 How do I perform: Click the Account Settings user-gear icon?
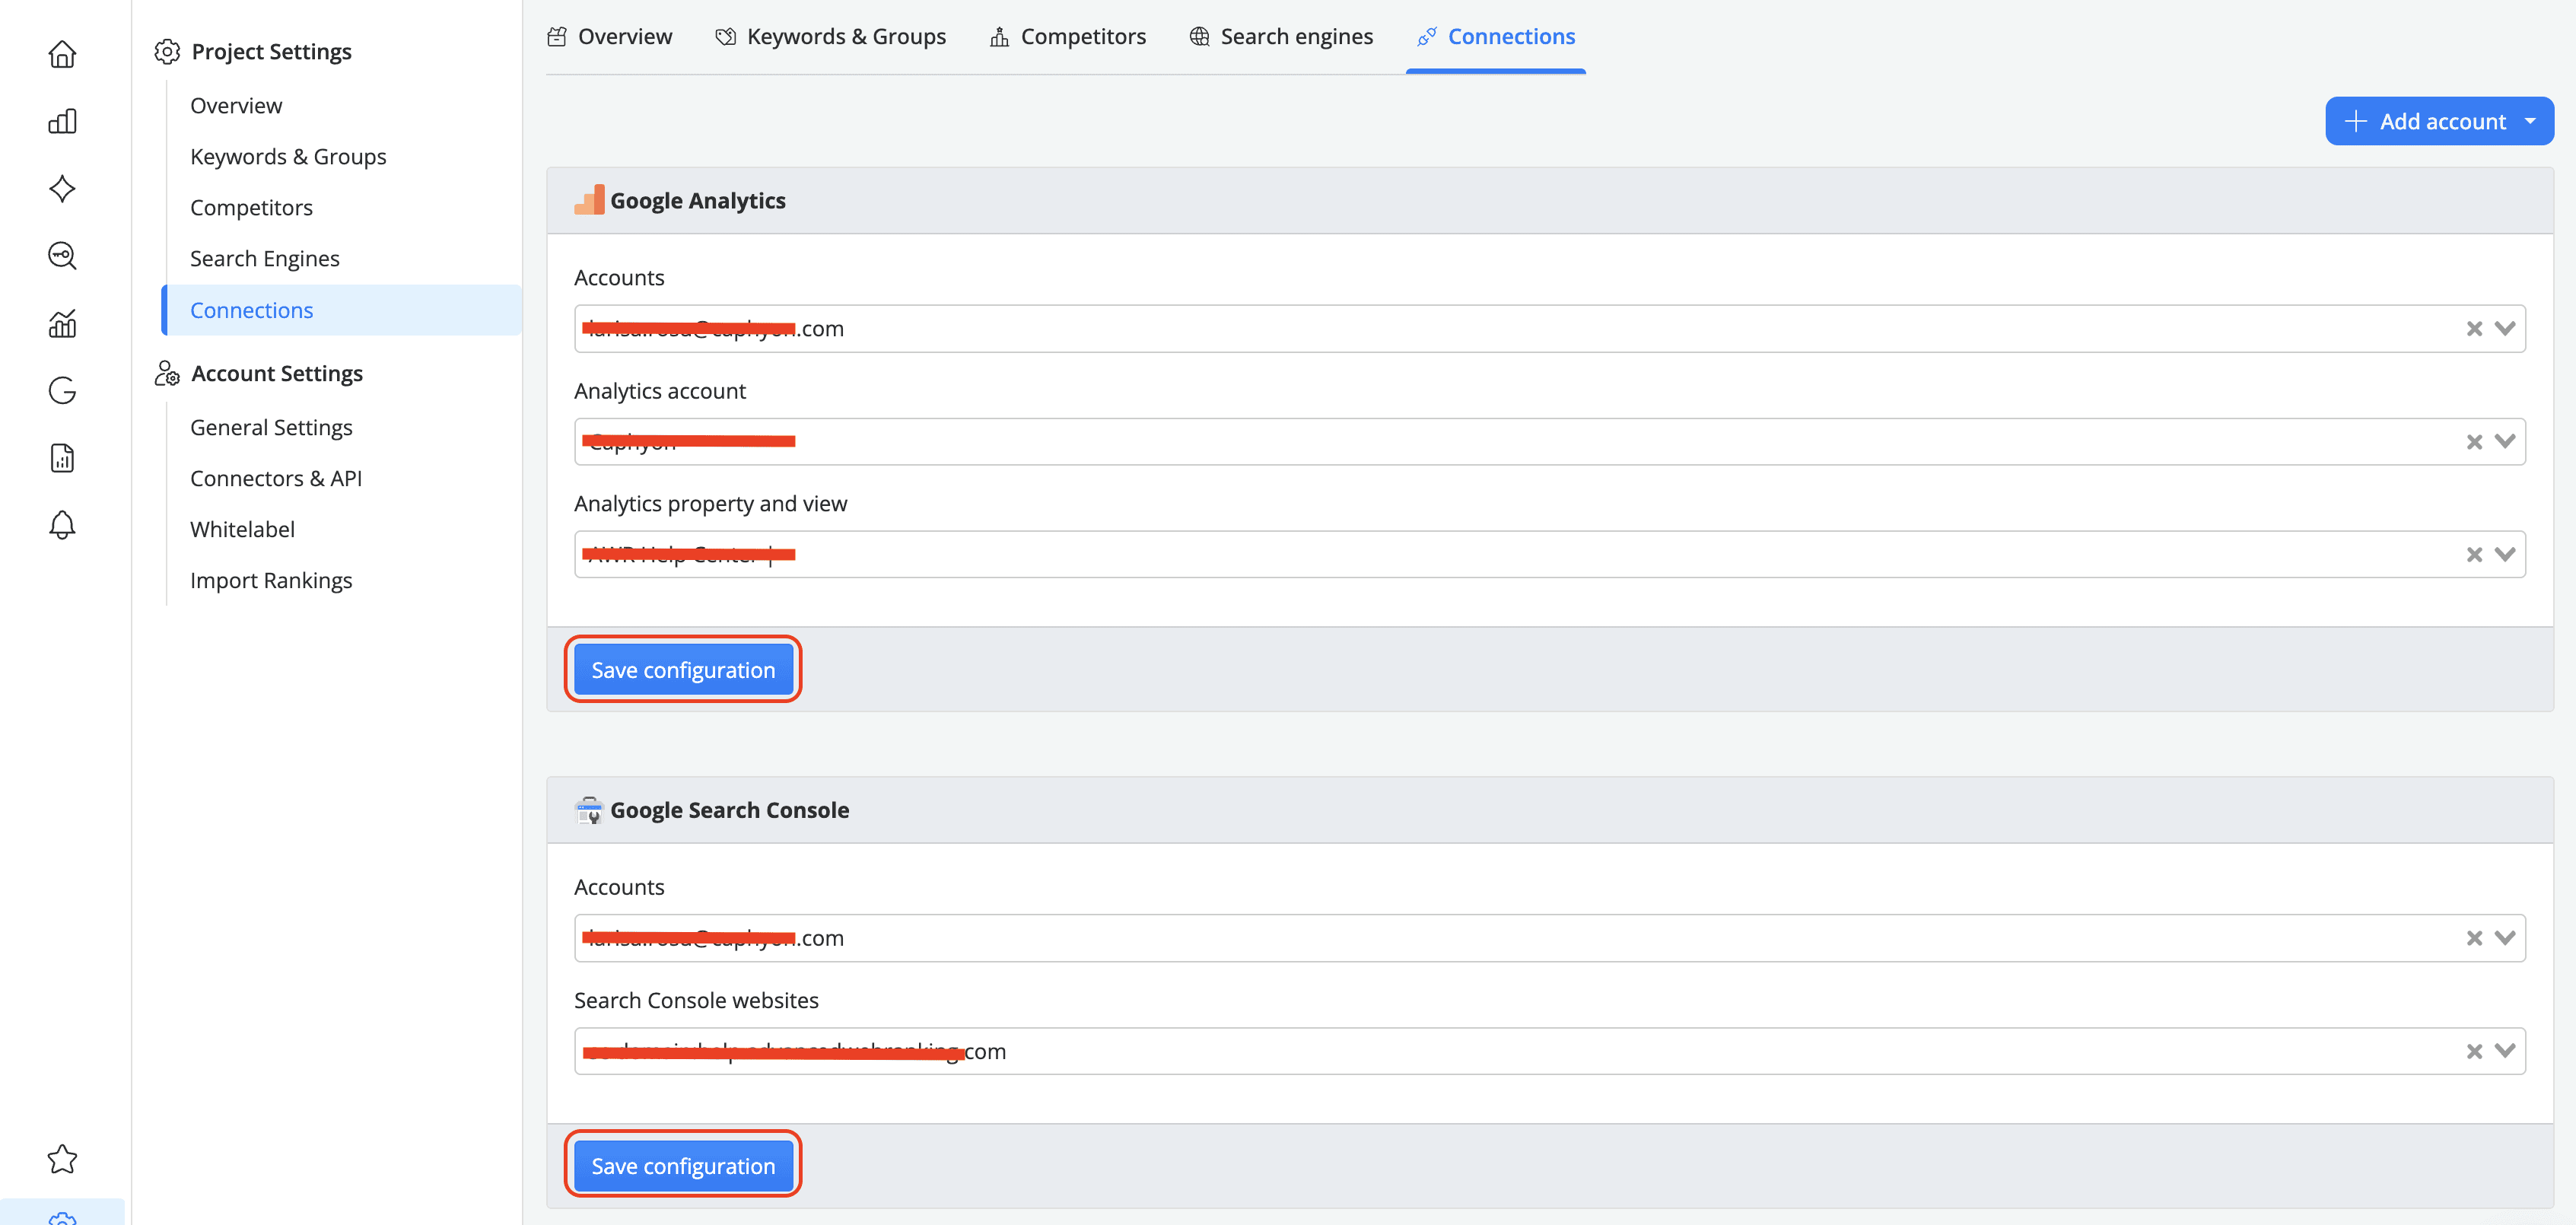pos(167,373)
